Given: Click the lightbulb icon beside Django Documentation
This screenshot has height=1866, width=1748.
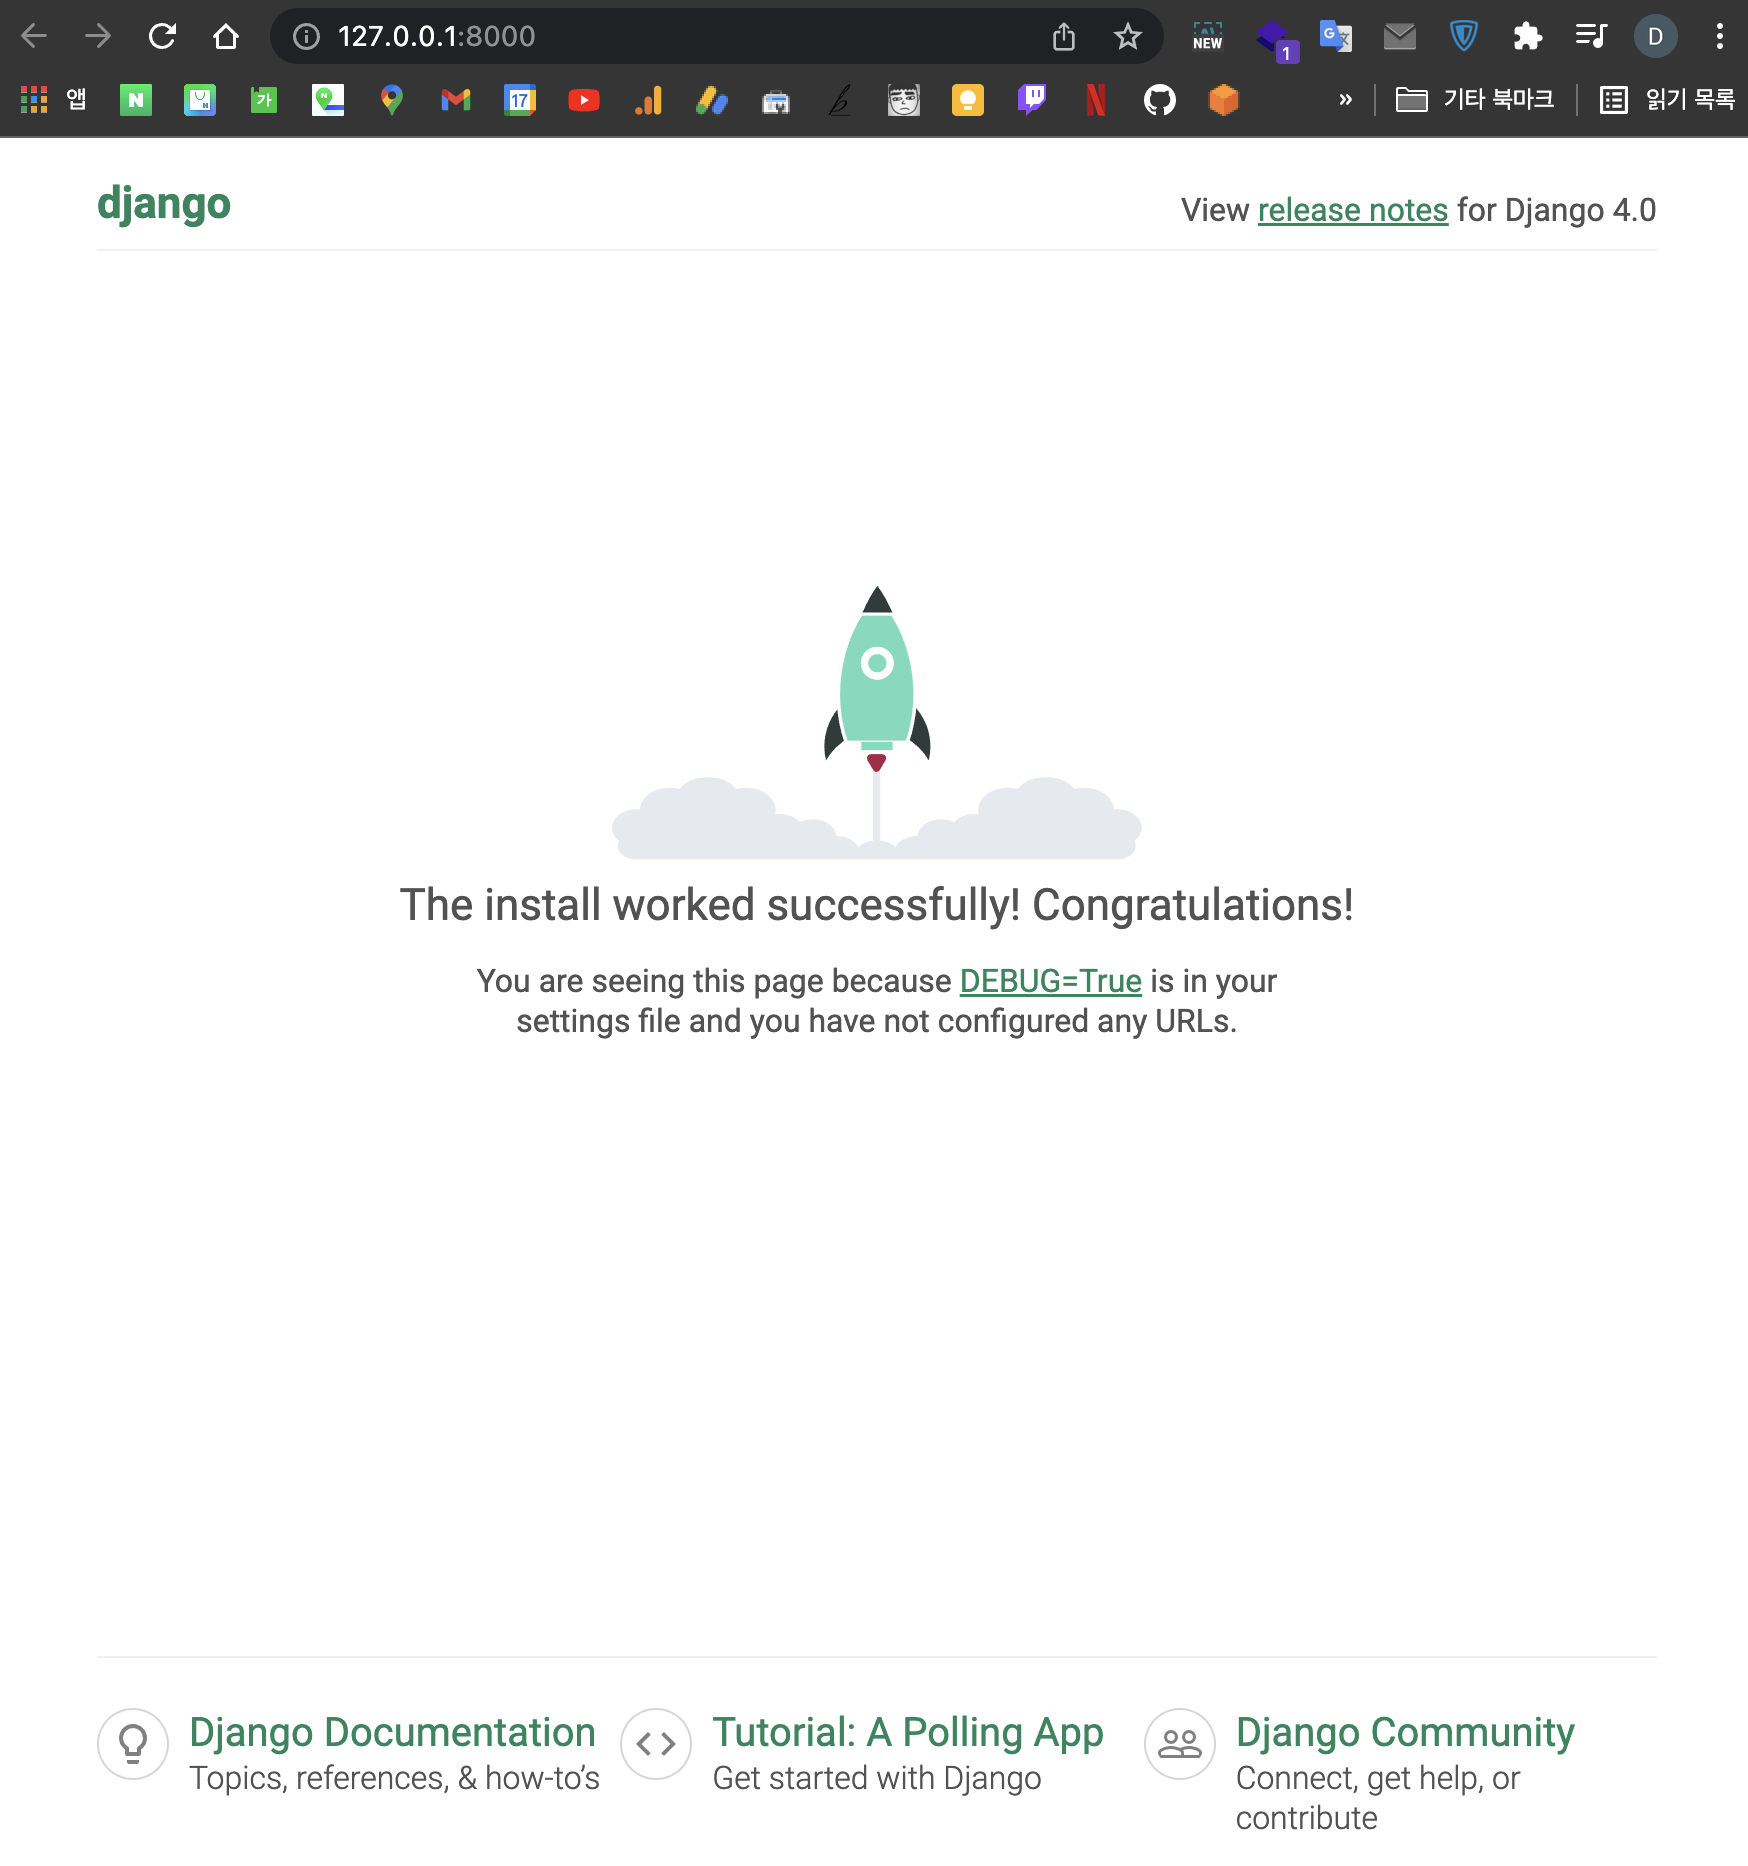Looking at the screenshot, I should pos(133,1744).
